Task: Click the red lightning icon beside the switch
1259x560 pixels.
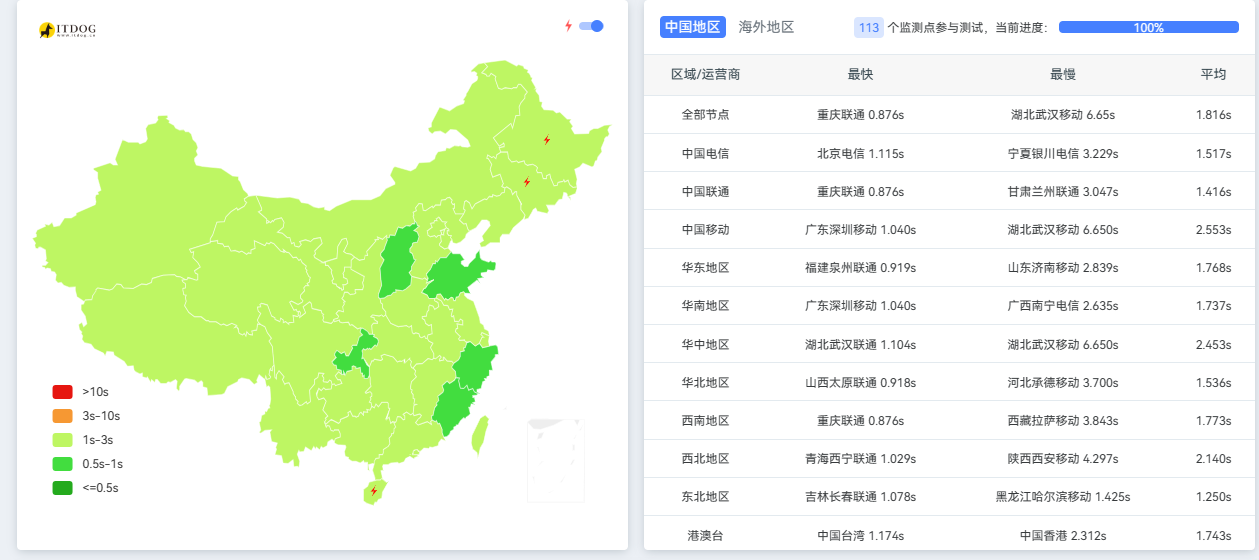Action: [568, 26]
